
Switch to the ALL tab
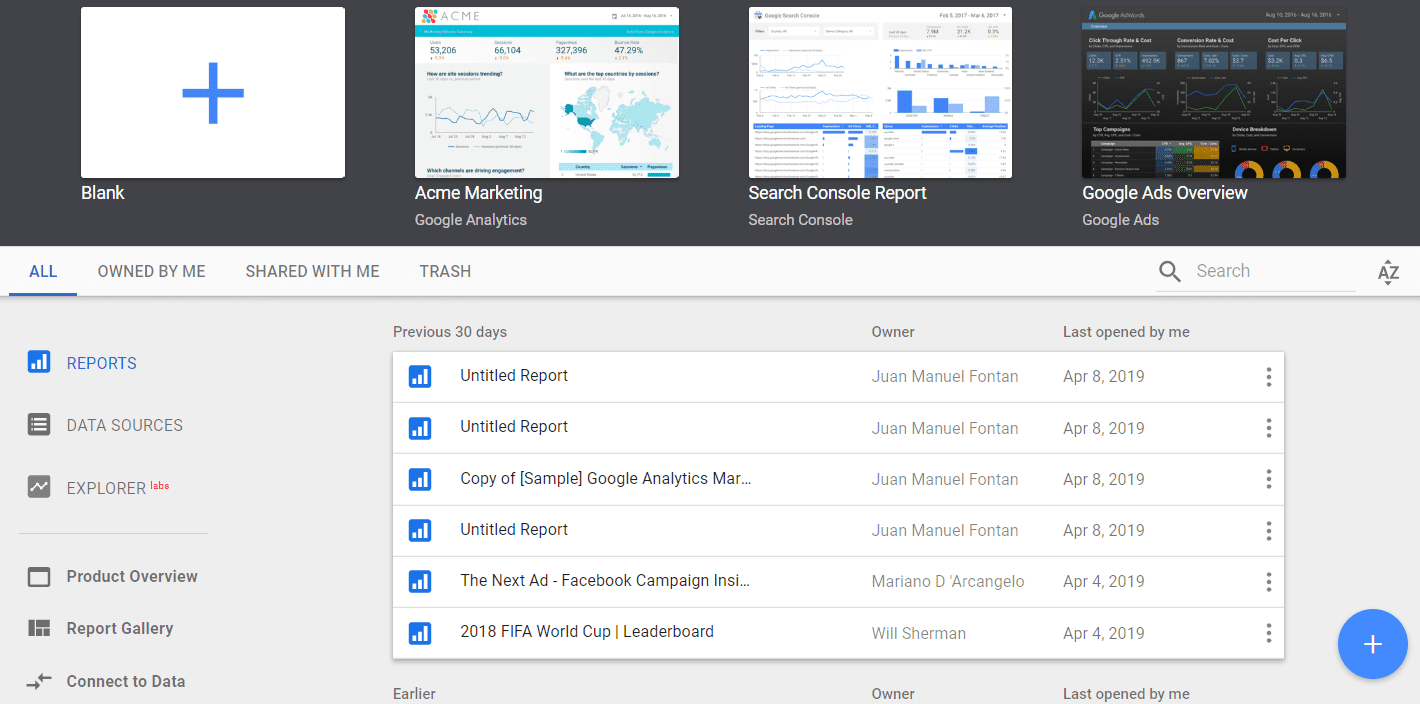43,271
